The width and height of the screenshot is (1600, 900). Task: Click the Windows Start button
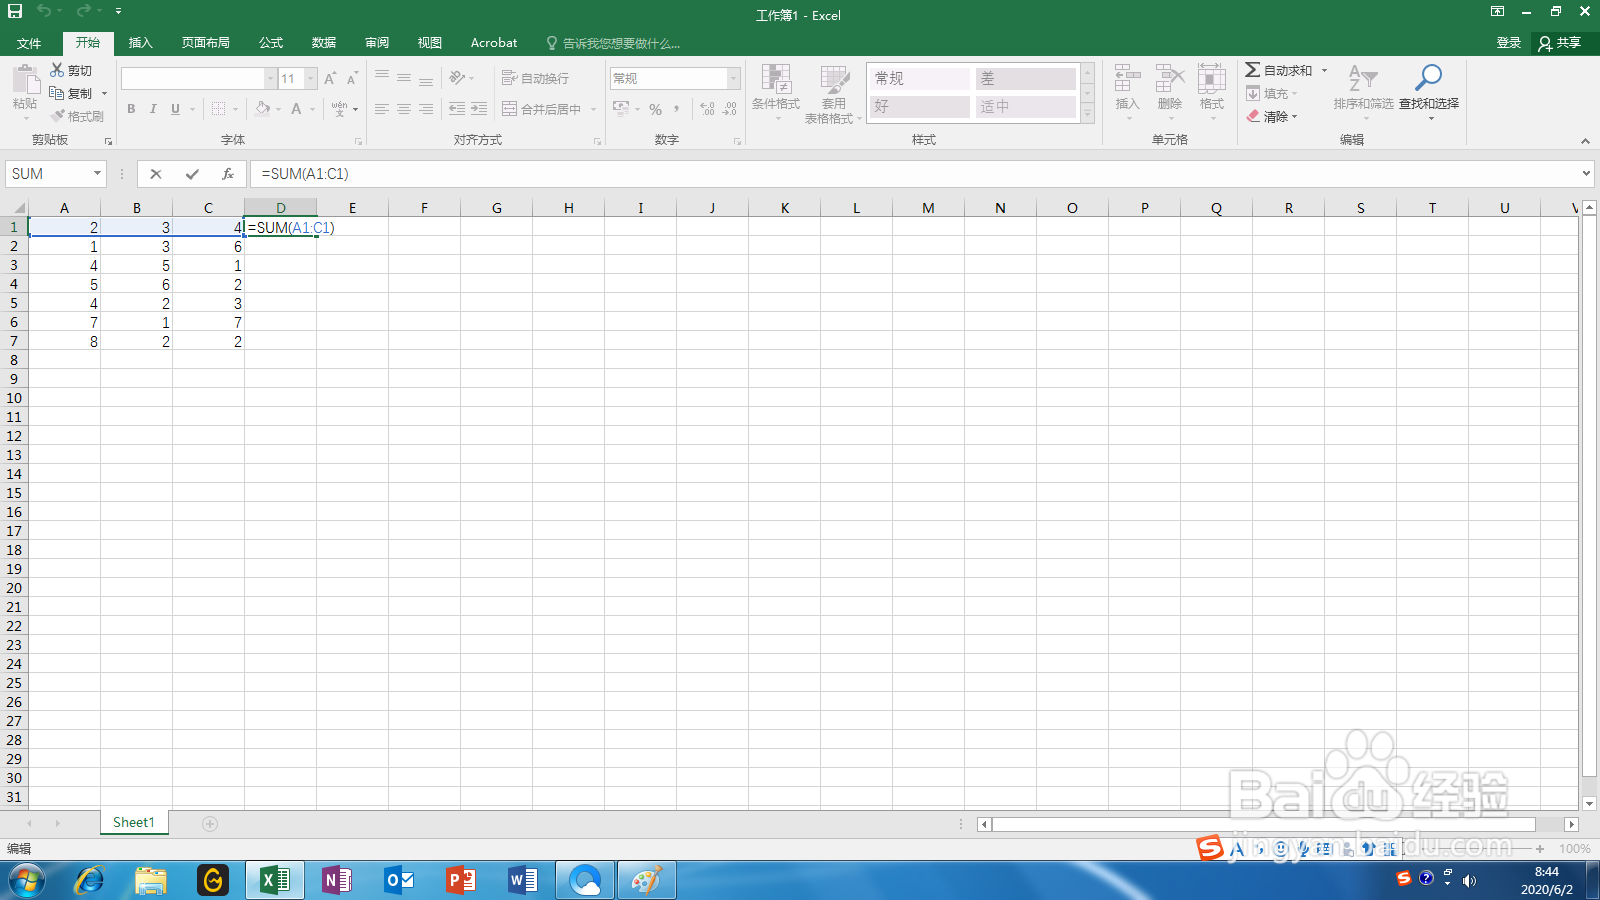(27, 881)
